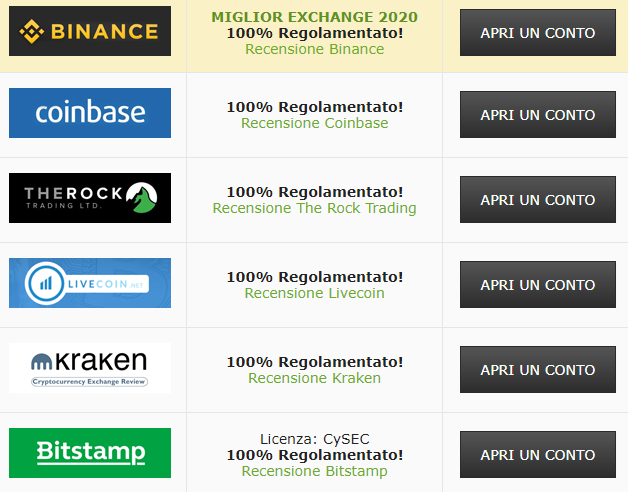
Task: Select Apri un conto beside Livecoin
Action: coord(537,284)
